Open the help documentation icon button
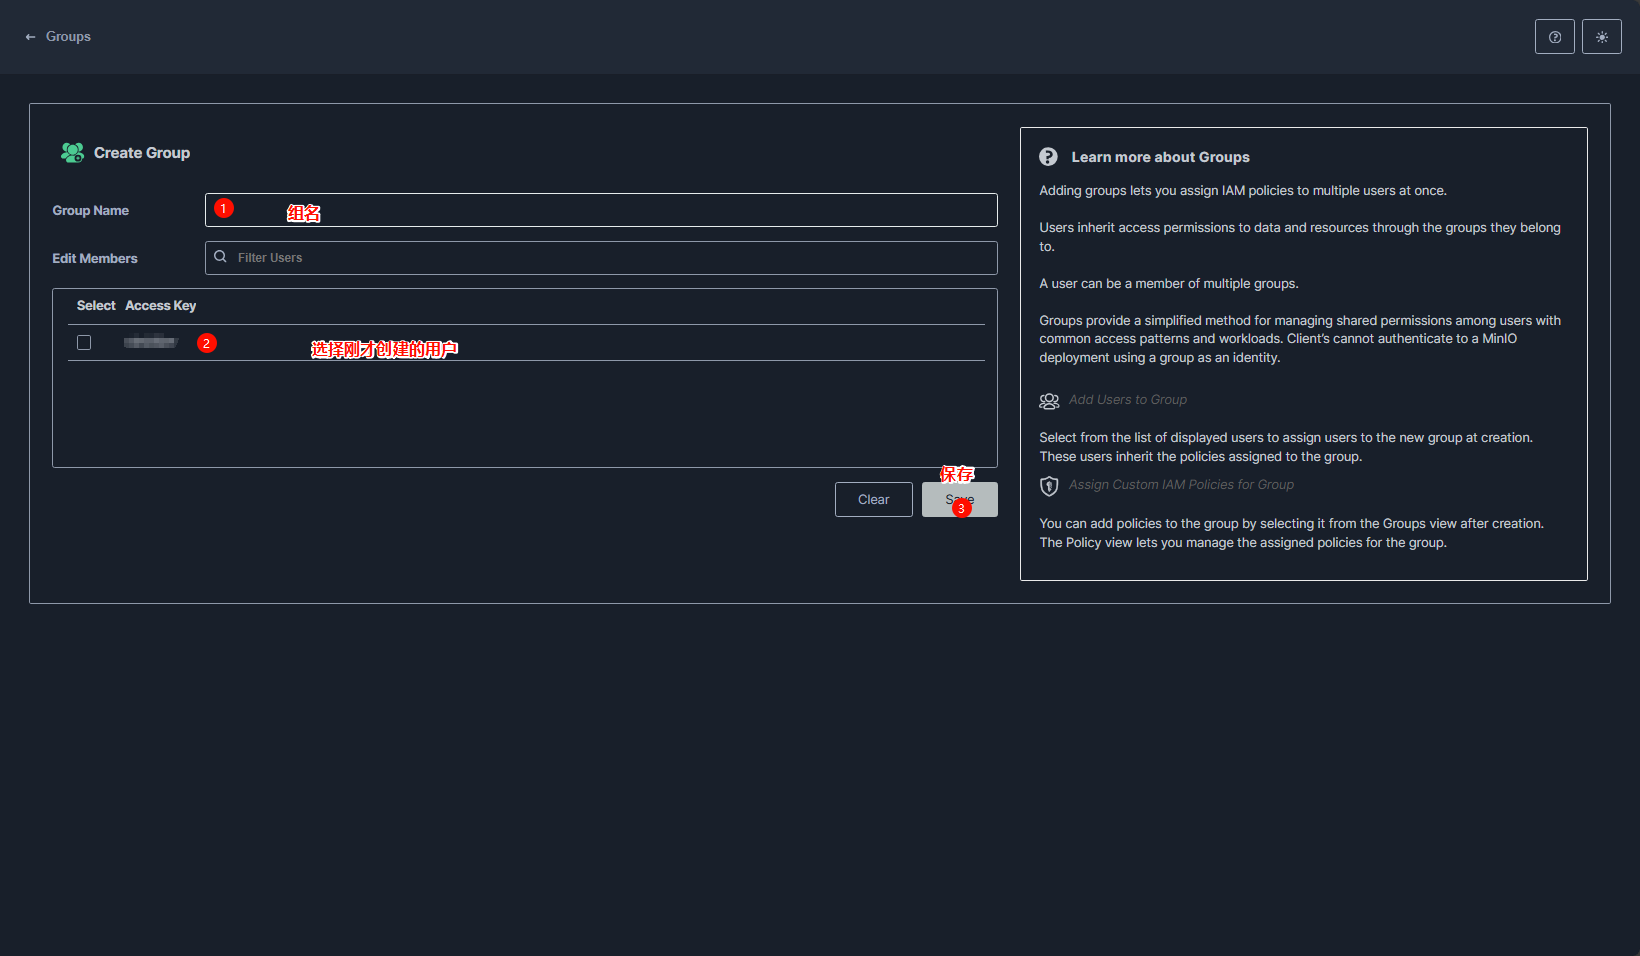This screenshot has width=1640, height=956. (1554, 37)
